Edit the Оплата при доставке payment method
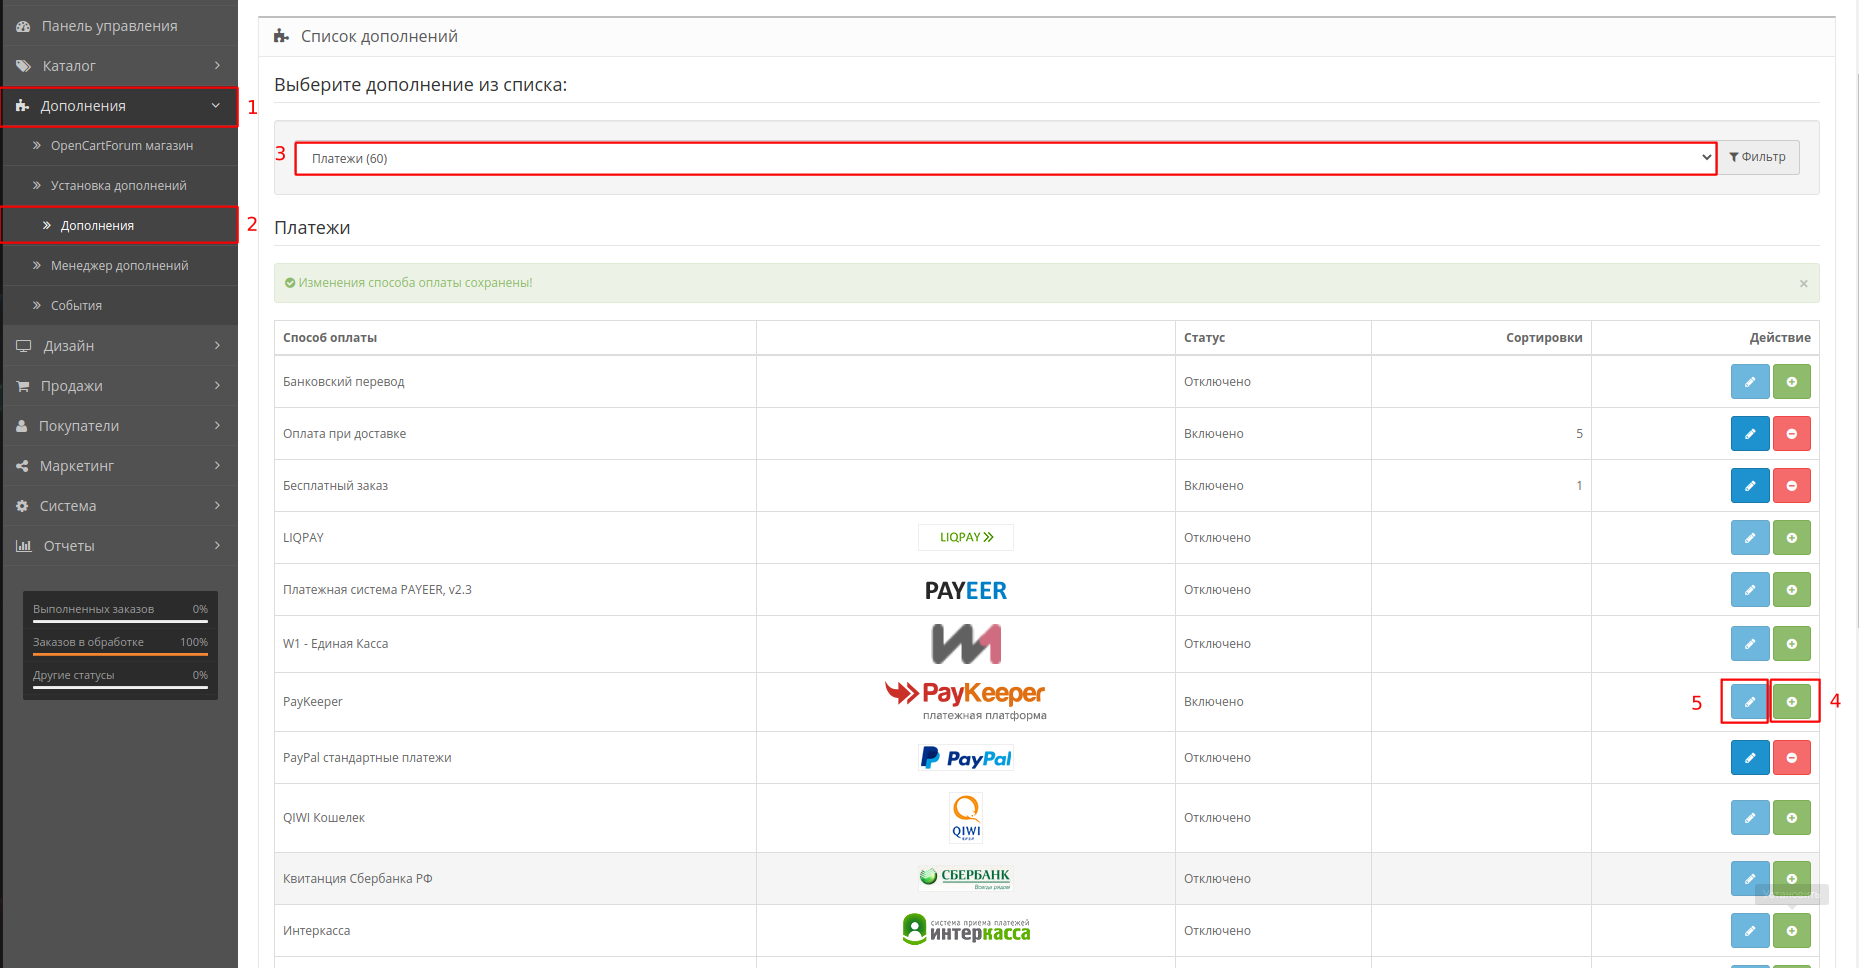The width and height of the screenshot is (1859, 968). pos(1749,434)
